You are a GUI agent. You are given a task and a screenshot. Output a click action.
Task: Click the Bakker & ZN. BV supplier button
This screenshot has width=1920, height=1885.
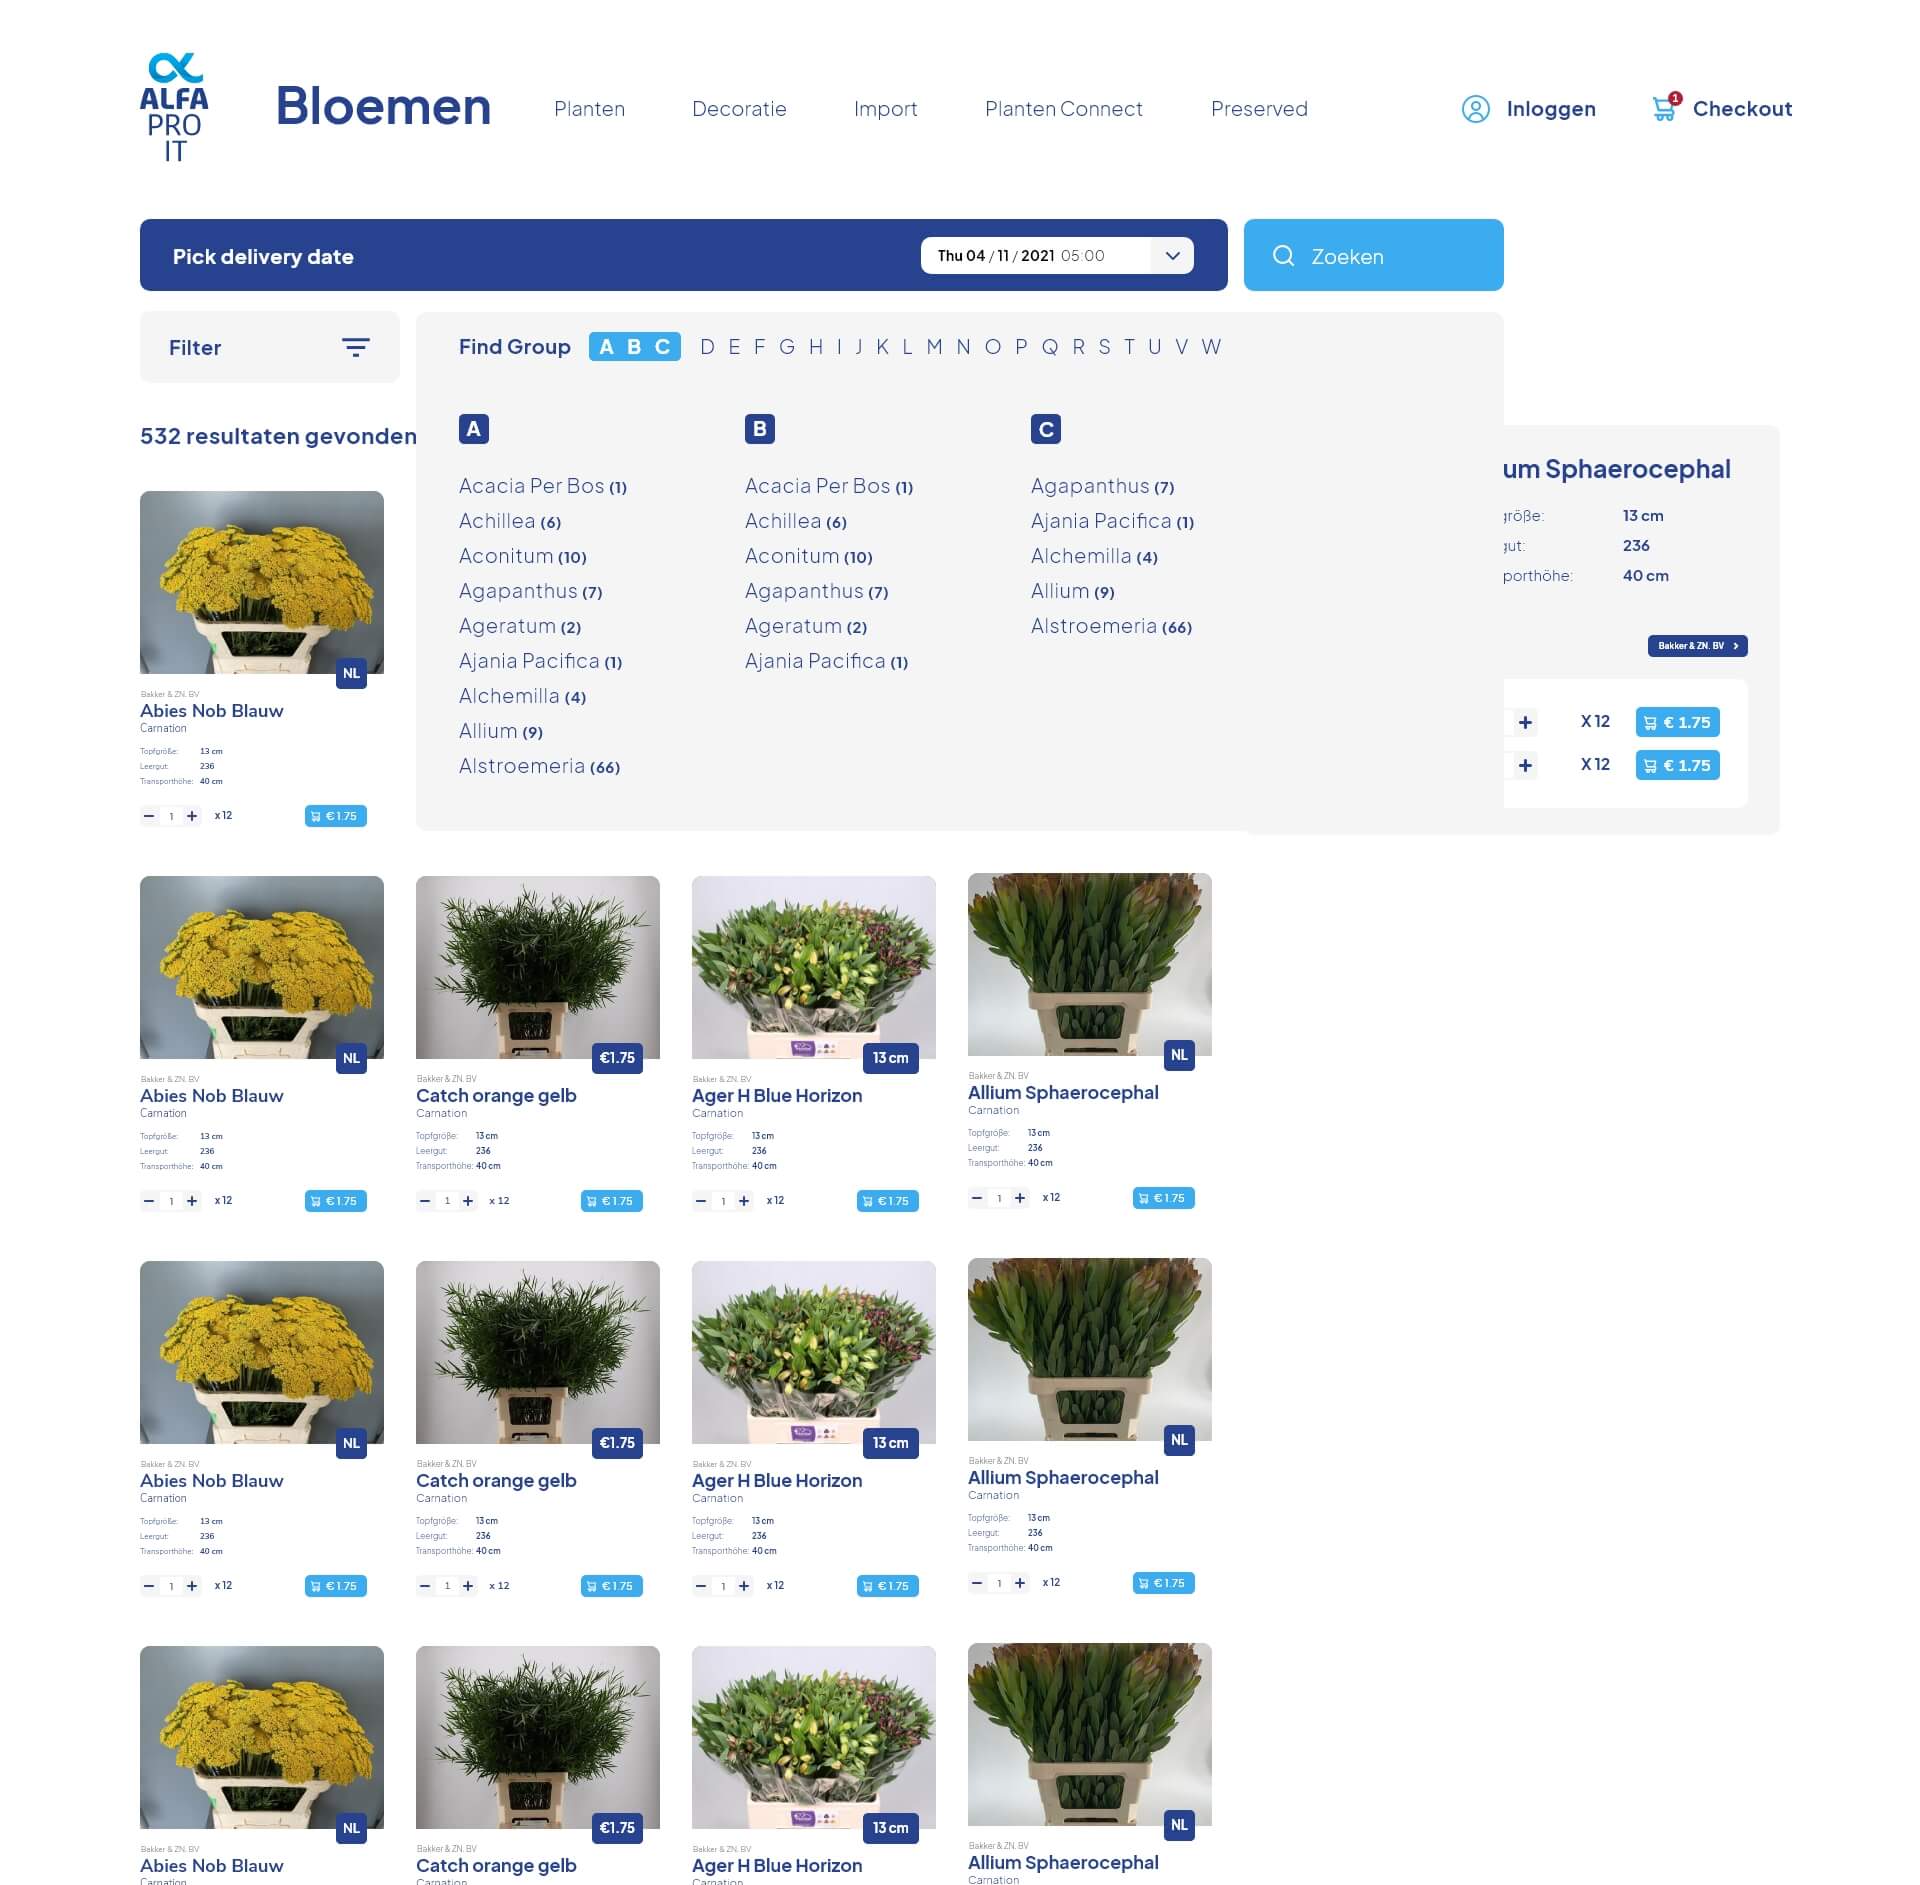1697,646
